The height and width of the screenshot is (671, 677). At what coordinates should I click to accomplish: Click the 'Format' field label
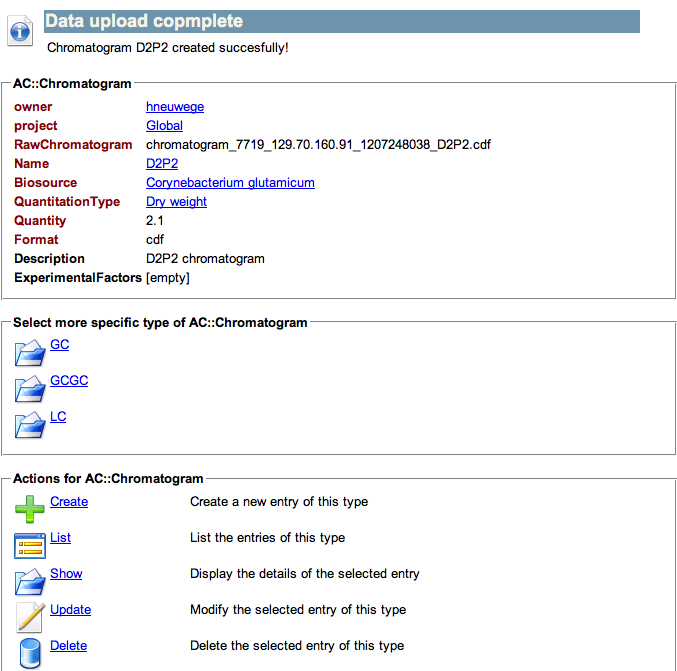click(x=36, y=240)
